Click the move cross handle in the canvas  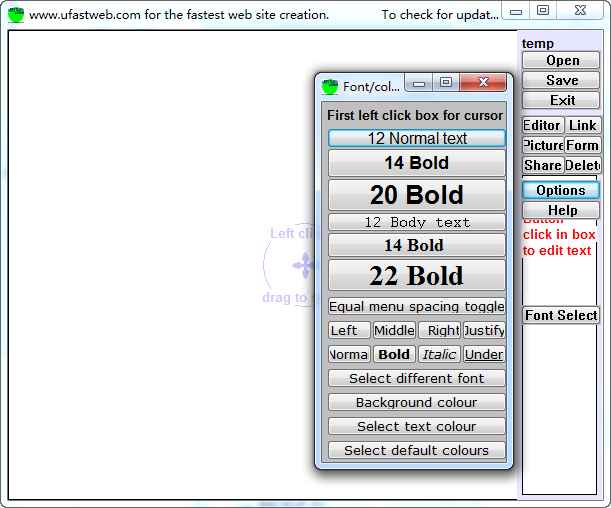pos(304,265)
